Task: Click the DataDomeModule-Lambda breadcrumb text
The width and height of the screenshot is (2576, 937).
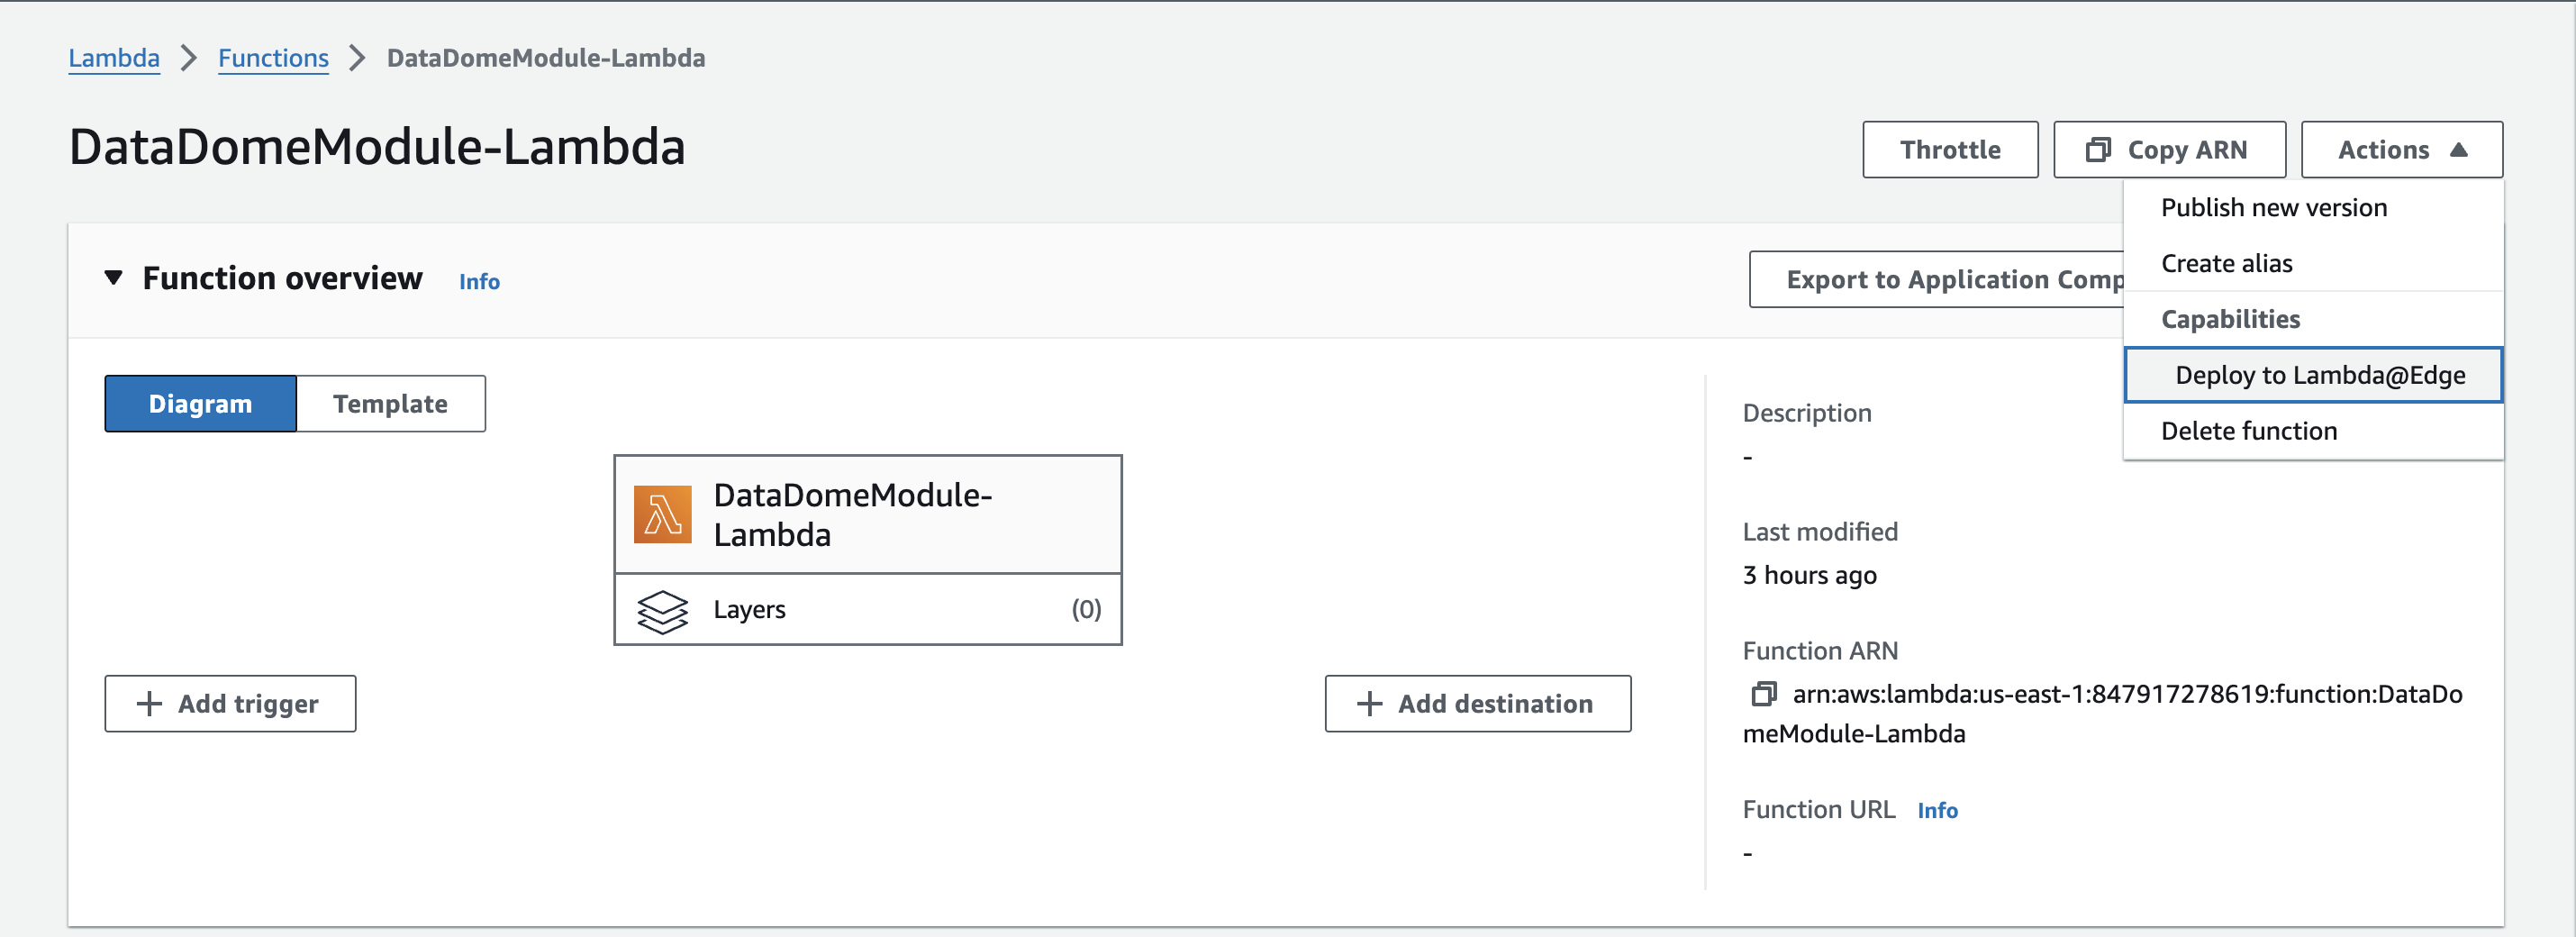Action: (x=546, y=58)
